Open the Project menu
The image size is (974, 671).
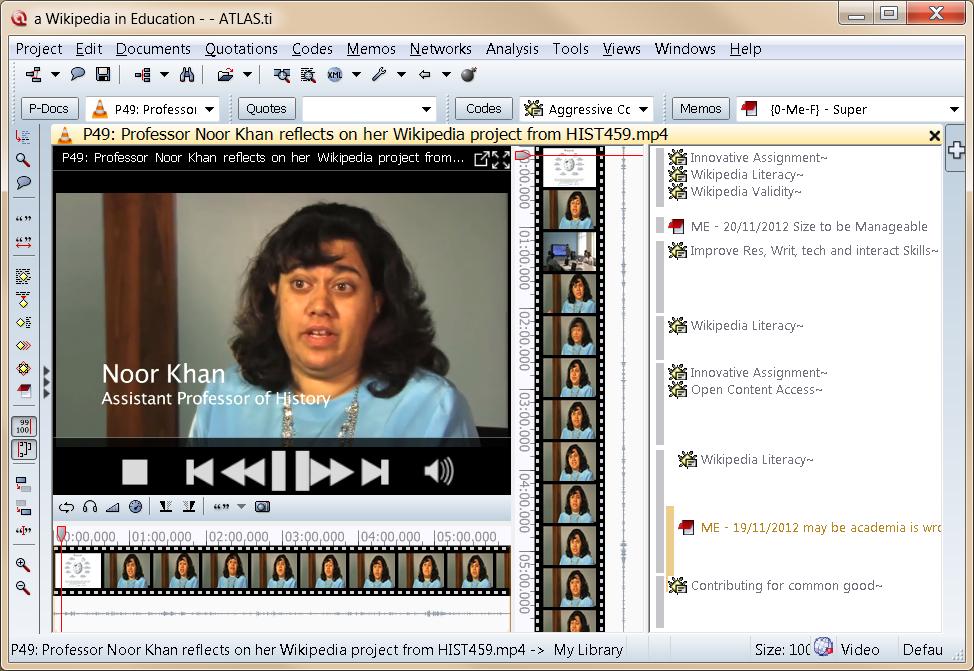[x=39, y=48]
